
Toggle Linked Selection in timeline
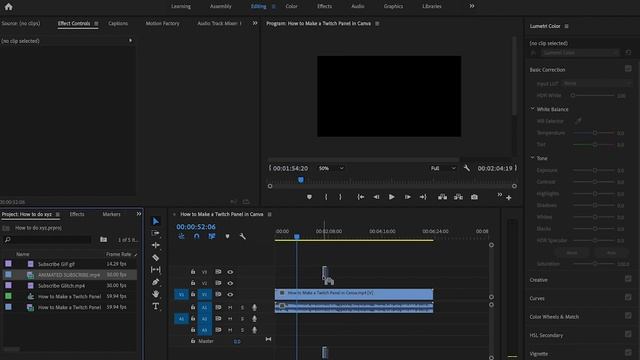coord(212,236)
